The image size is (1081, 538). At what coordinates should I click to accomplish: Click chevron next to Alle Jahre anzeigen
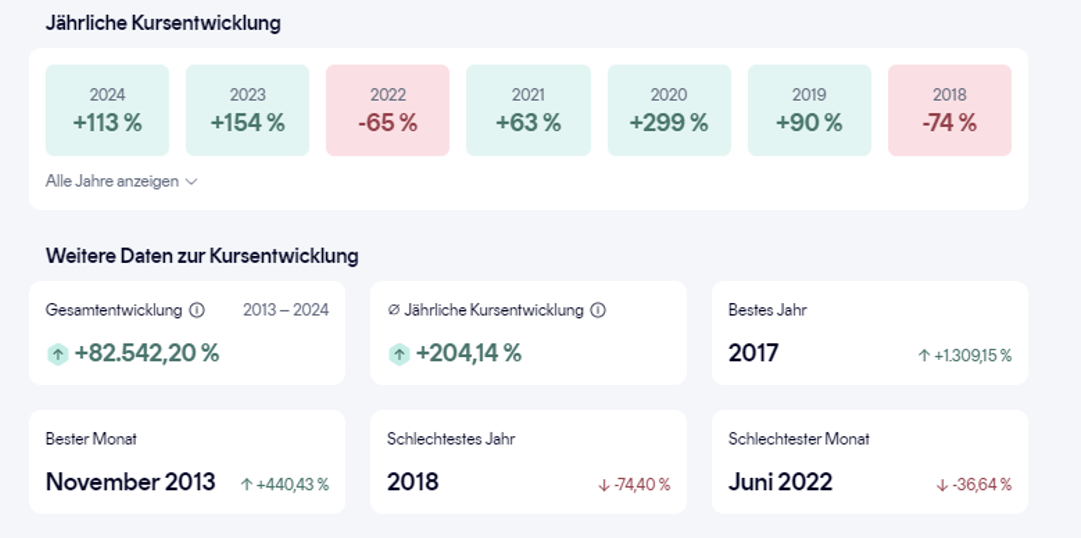191,182
